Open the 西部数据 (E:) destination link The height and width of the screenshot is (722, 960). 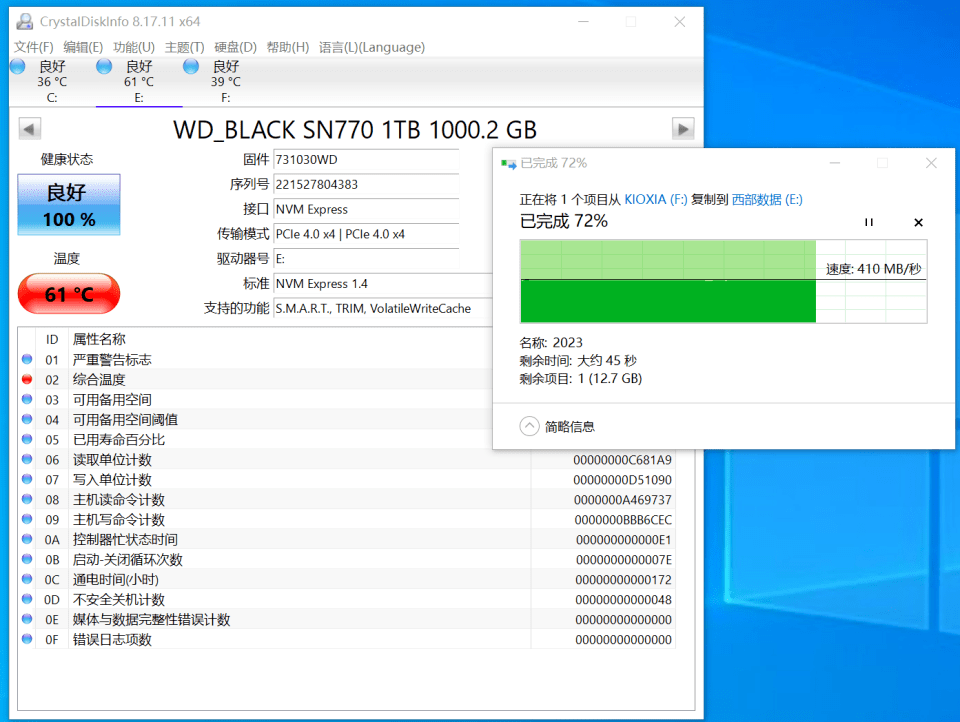767,200
